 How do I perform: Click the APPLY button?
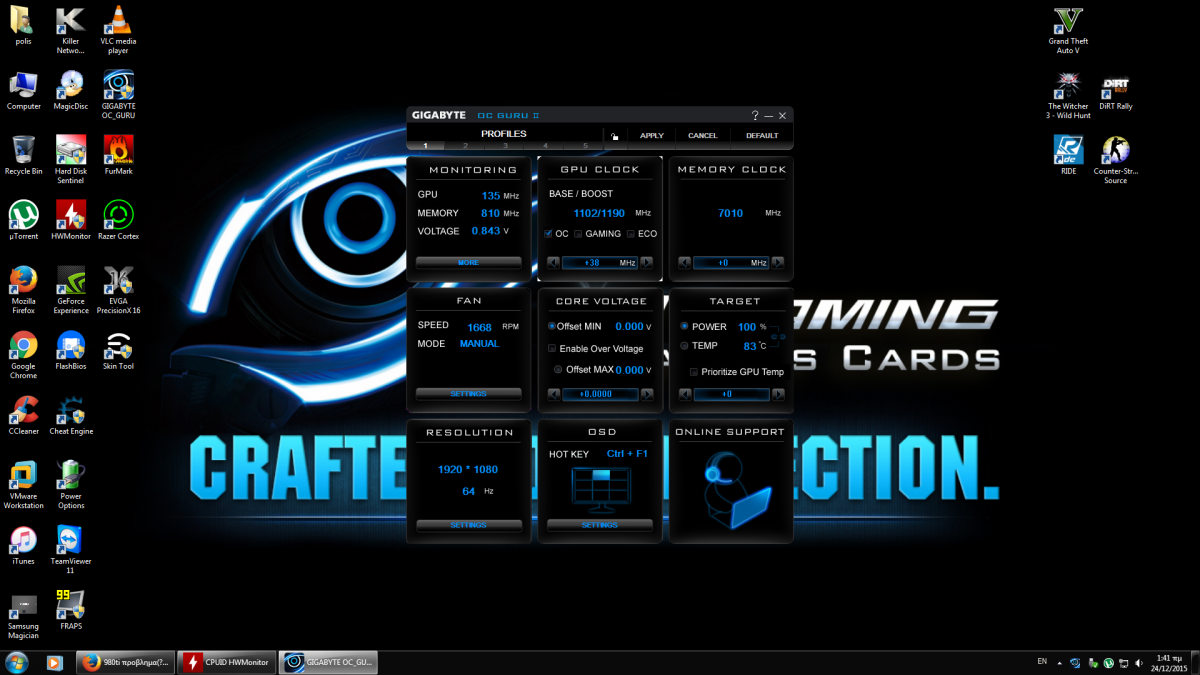(652, 136)
